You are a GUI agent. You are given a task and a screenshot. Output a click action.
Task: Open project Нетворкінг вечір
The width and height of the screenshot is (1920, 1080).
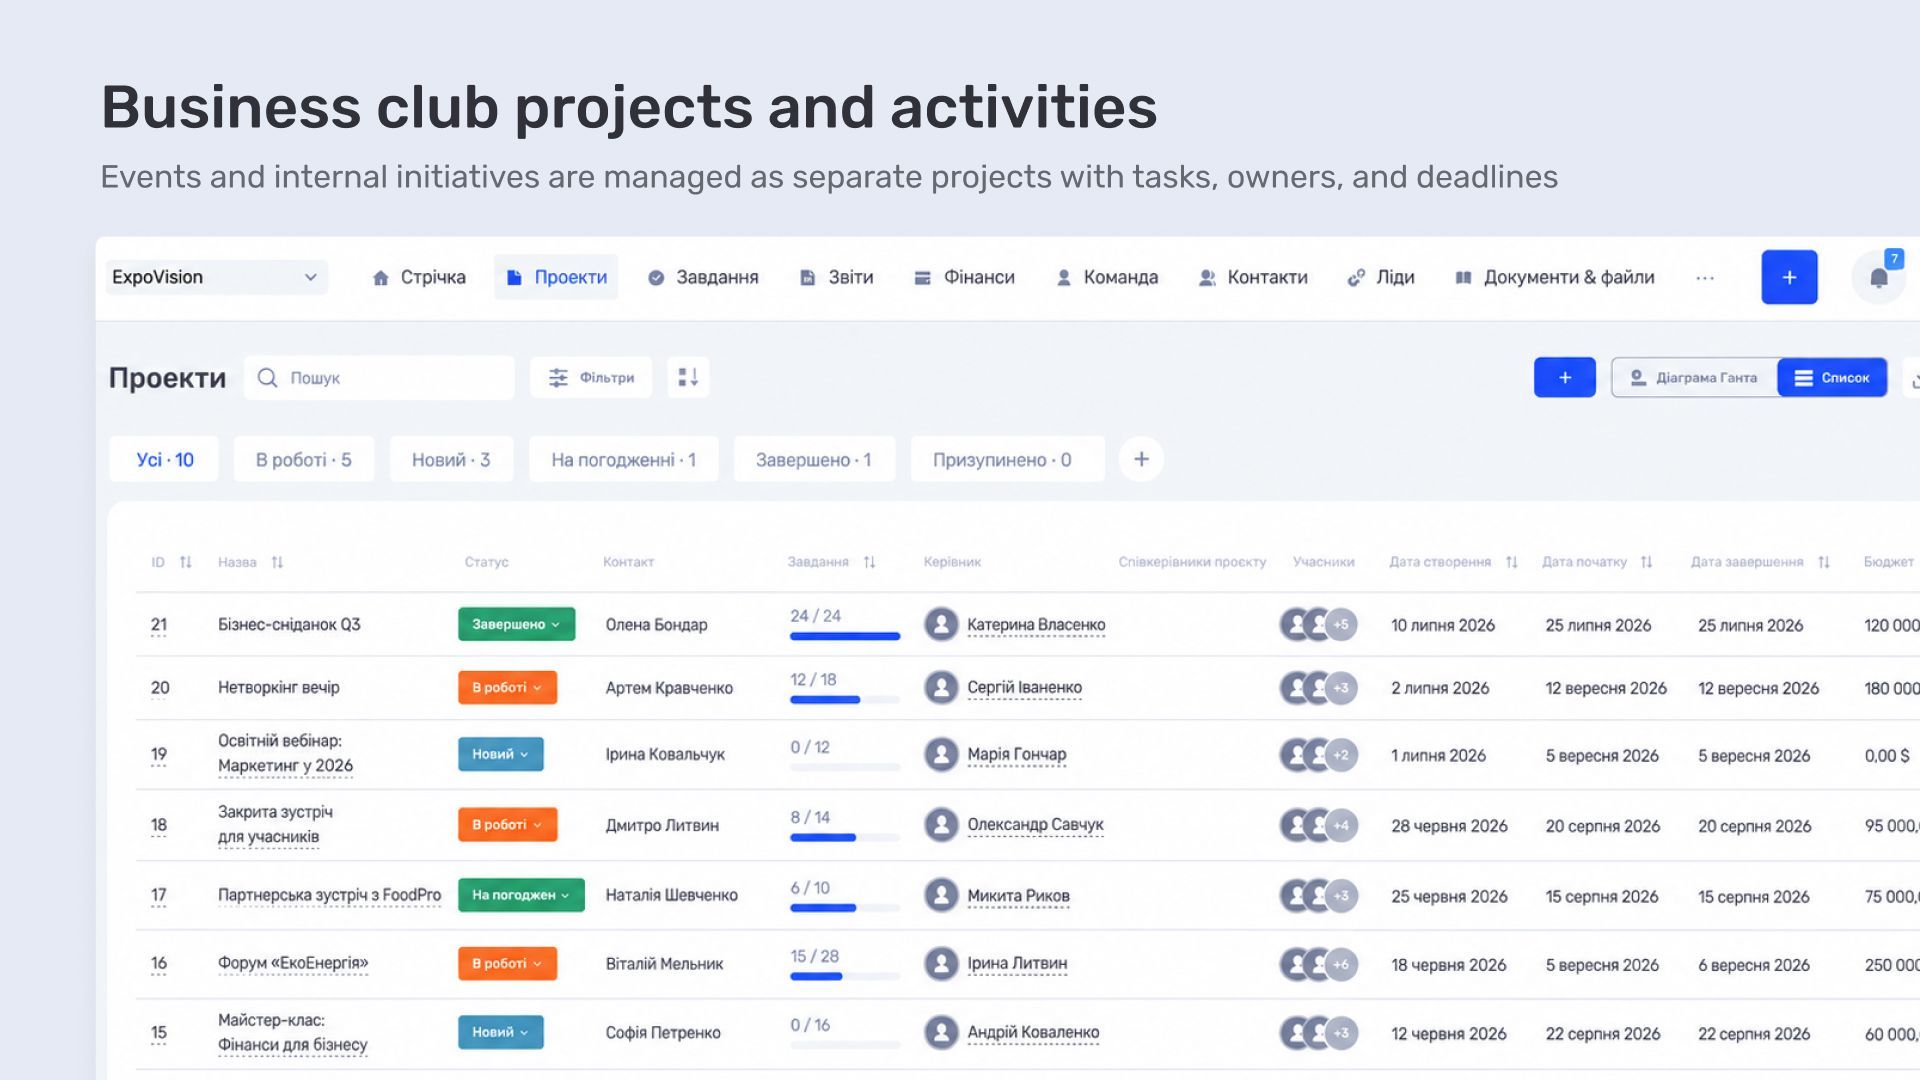(x=279, y=687)
